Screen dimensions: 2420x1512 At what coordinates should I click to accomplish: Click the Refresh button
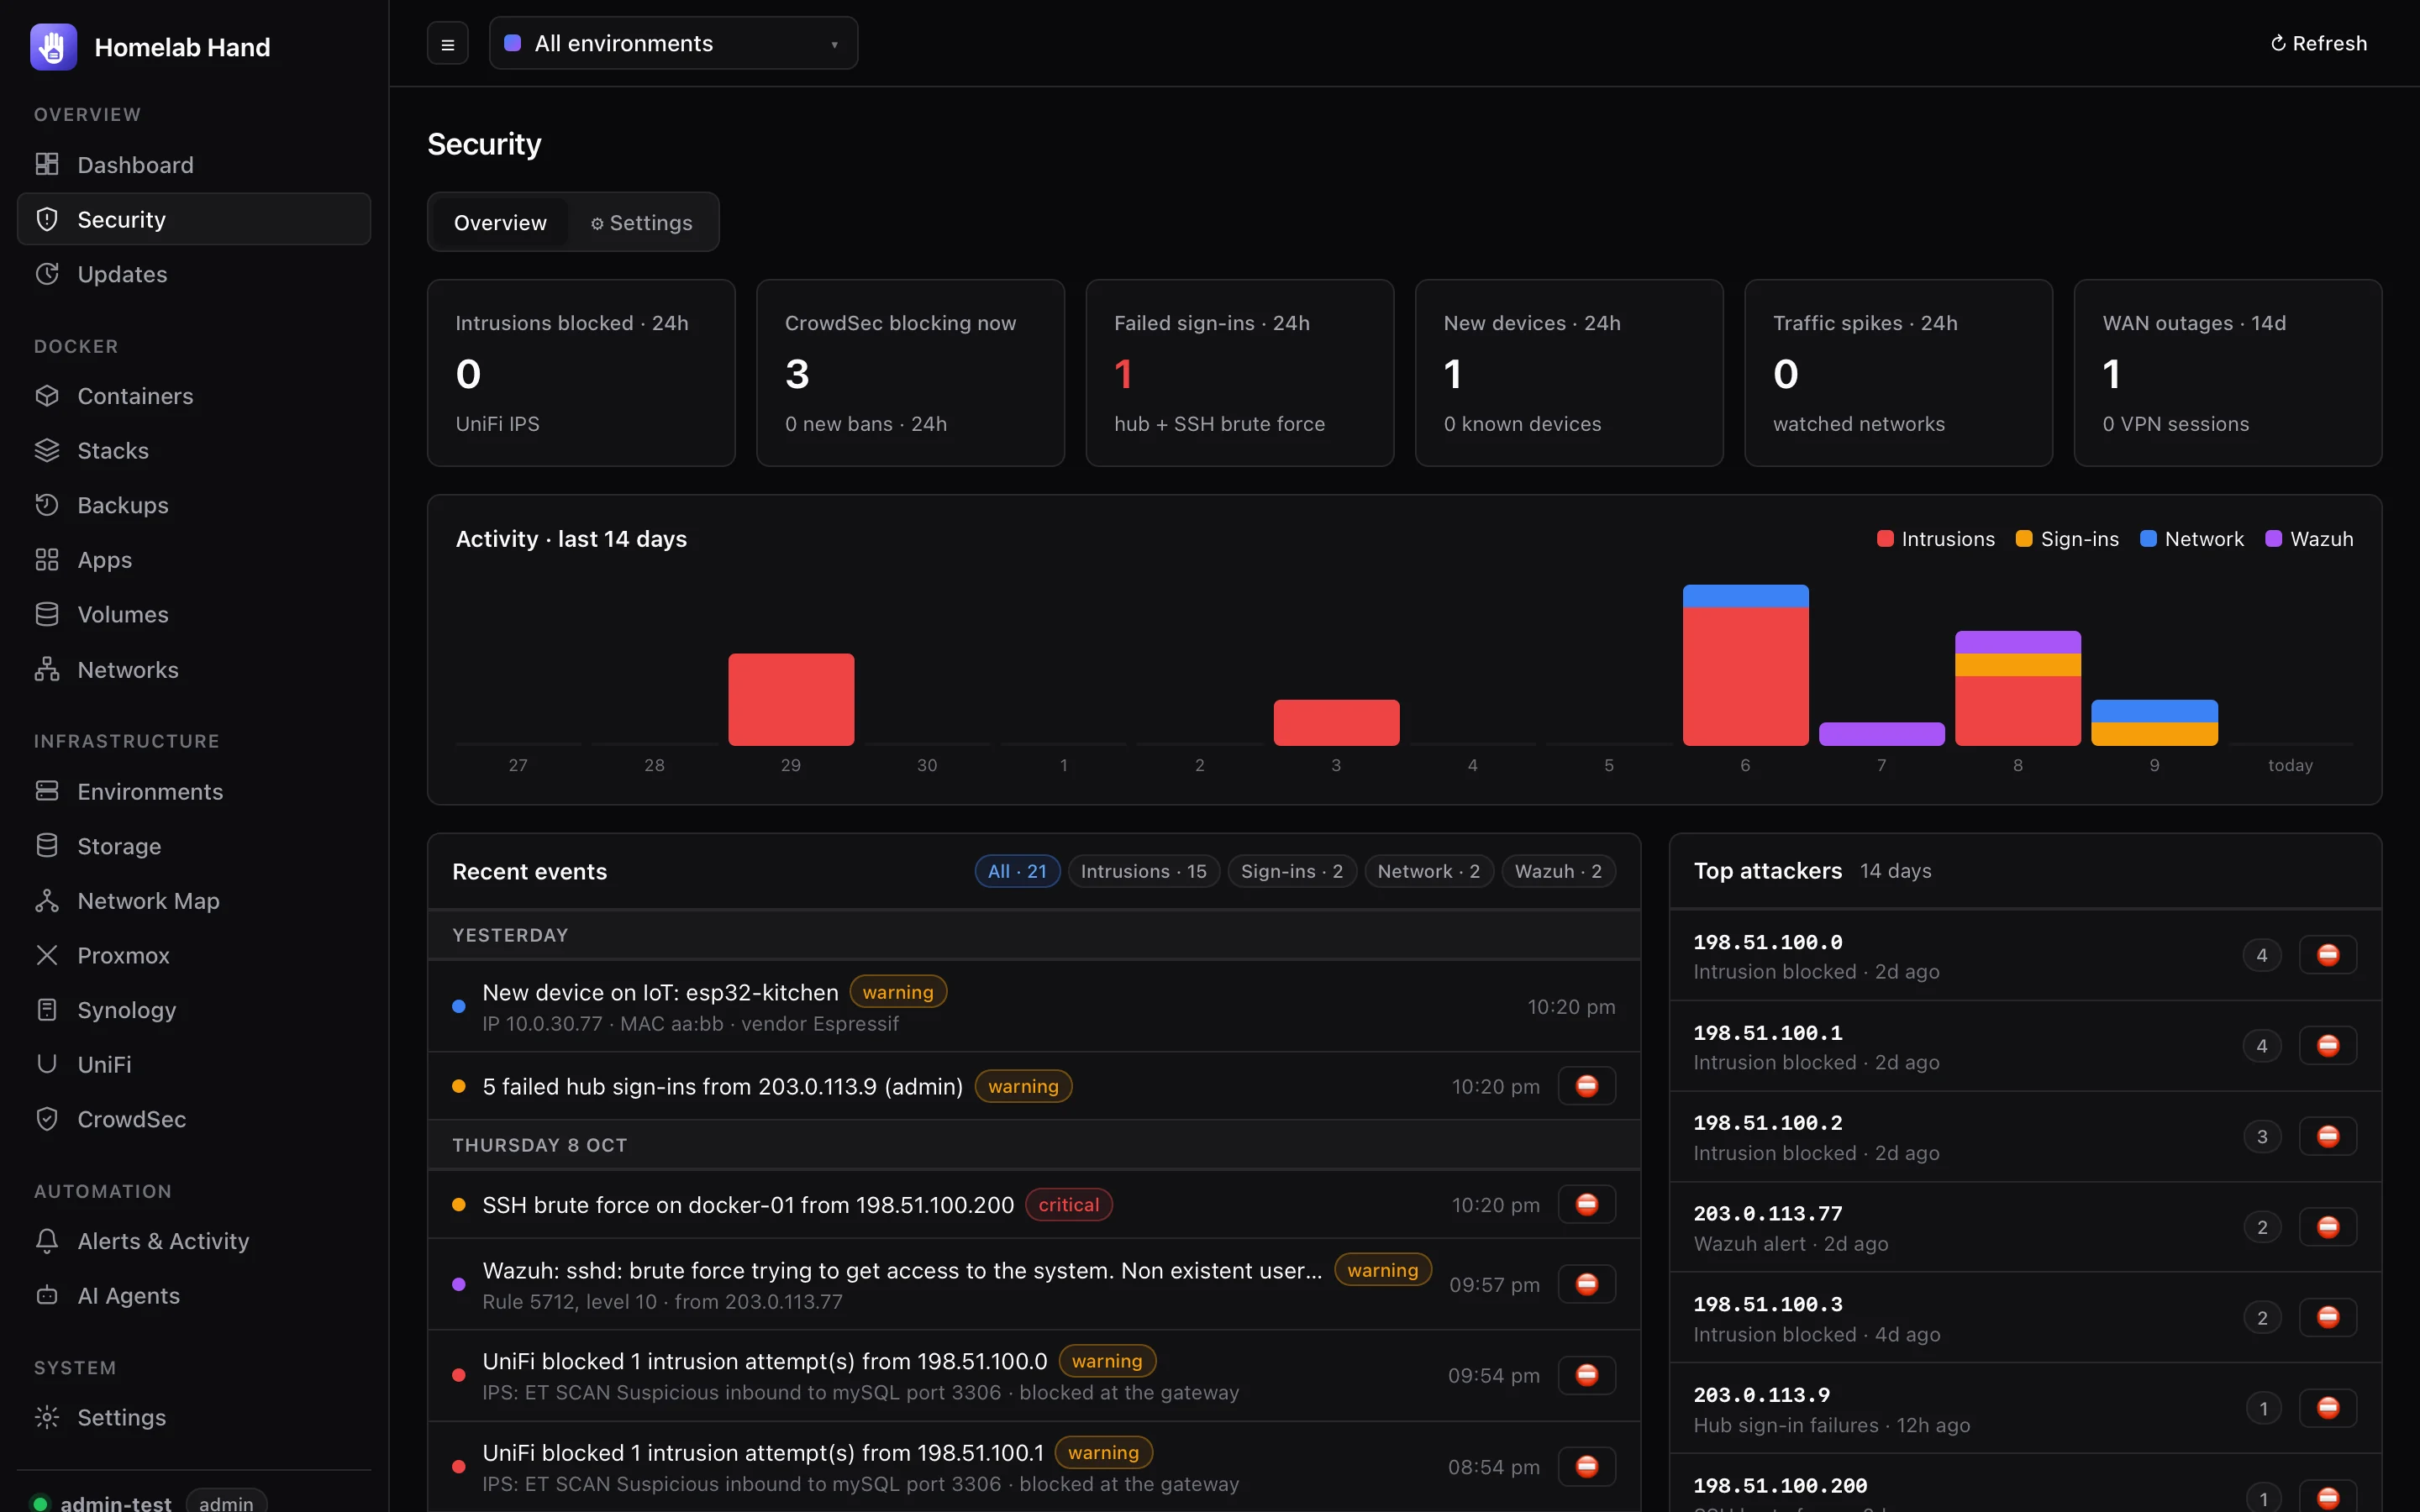click(2318, 43)
